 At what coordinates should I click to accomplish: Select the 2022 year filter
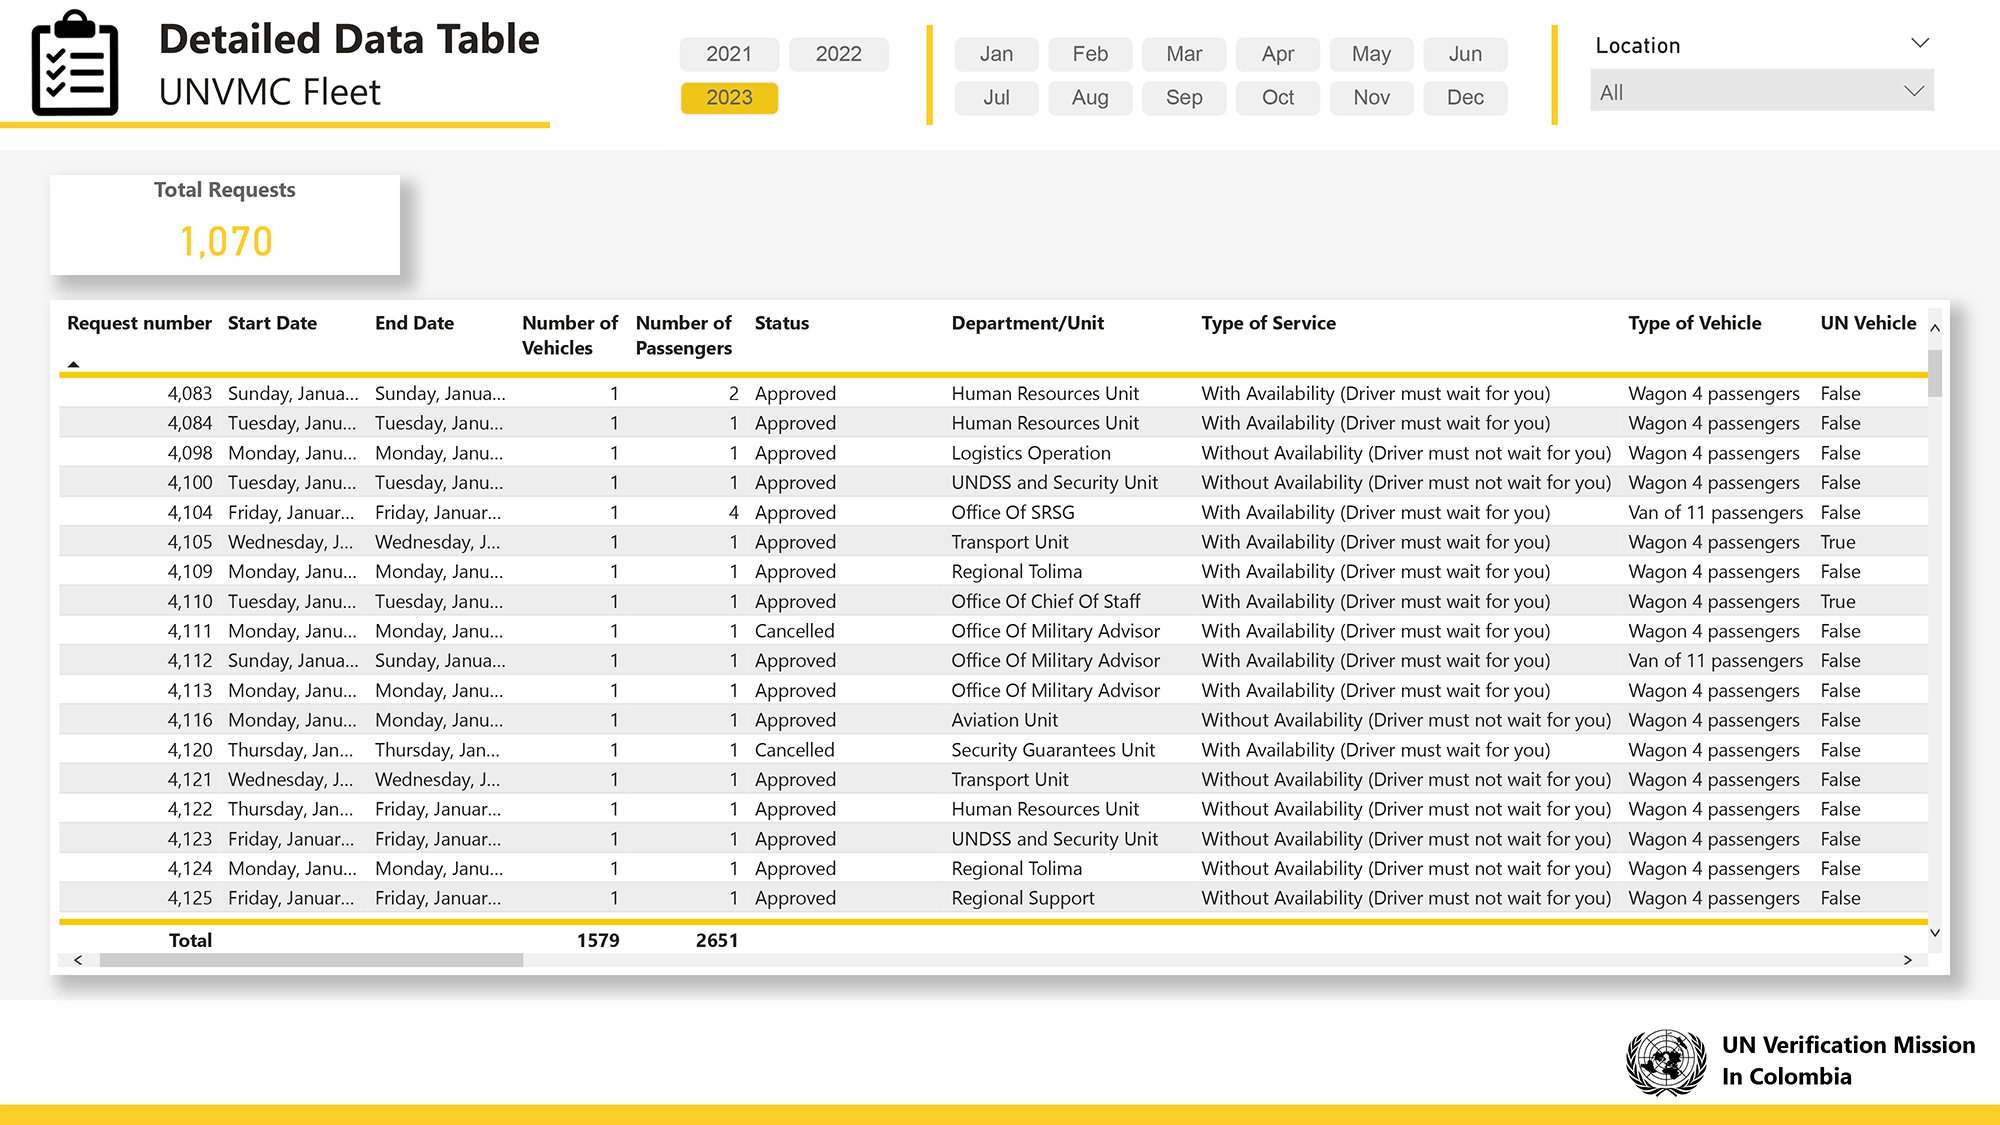pos(838,54)
